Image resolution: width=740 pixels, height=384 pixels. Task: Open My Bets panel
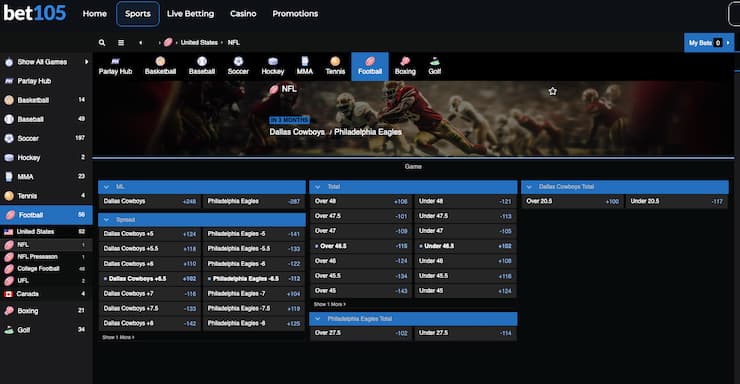point(709,43)
